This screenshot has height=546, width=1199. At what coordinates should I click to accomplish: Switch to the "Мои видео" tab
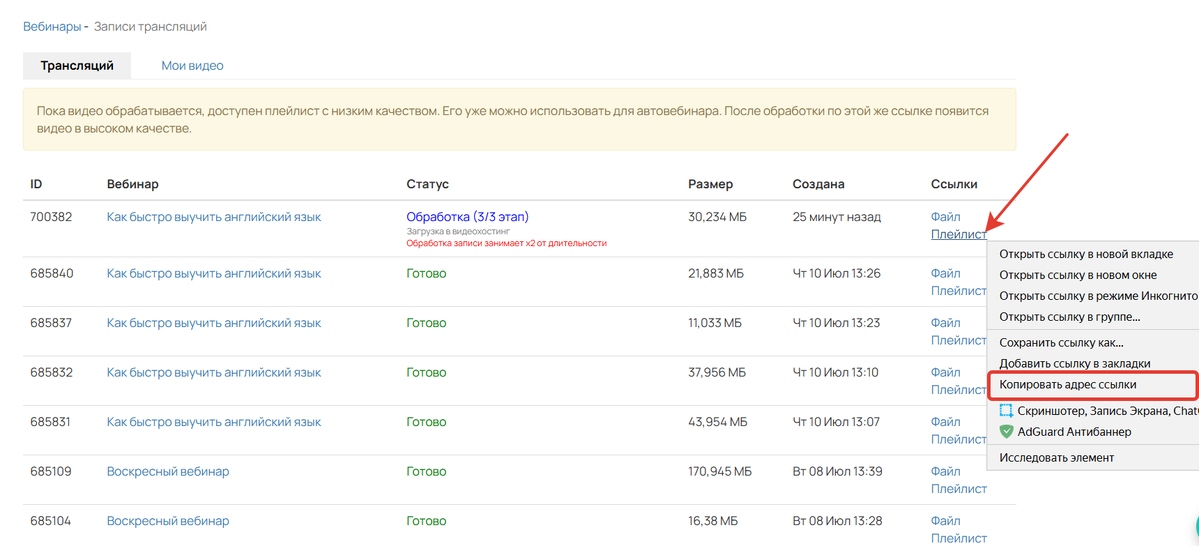192,66
